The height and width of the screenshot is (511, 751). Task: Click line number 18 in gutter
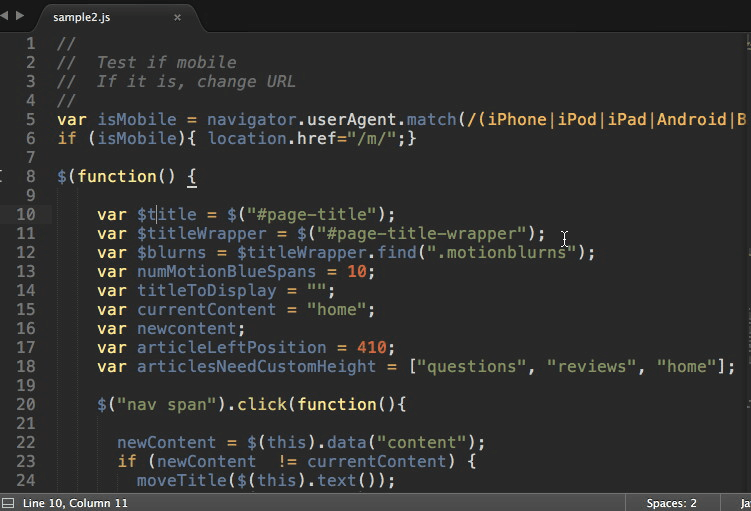coord(26,366)
